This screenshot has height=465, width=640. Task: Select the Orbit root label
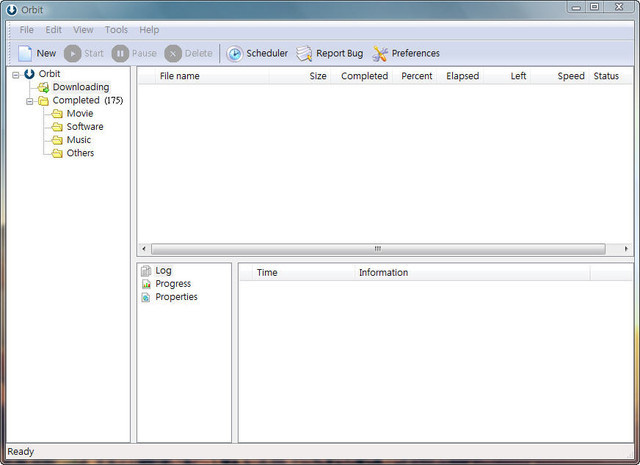pos(49,74)
